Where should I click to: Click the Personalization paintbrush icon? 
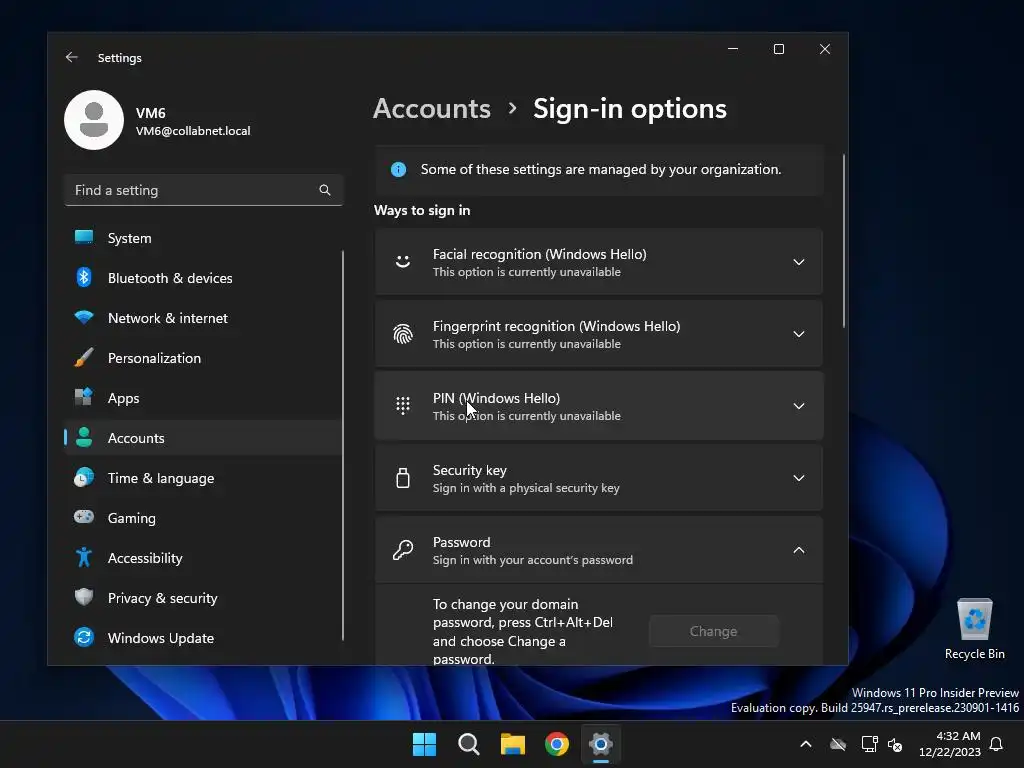pyautogui.click(x=84, y=358)
